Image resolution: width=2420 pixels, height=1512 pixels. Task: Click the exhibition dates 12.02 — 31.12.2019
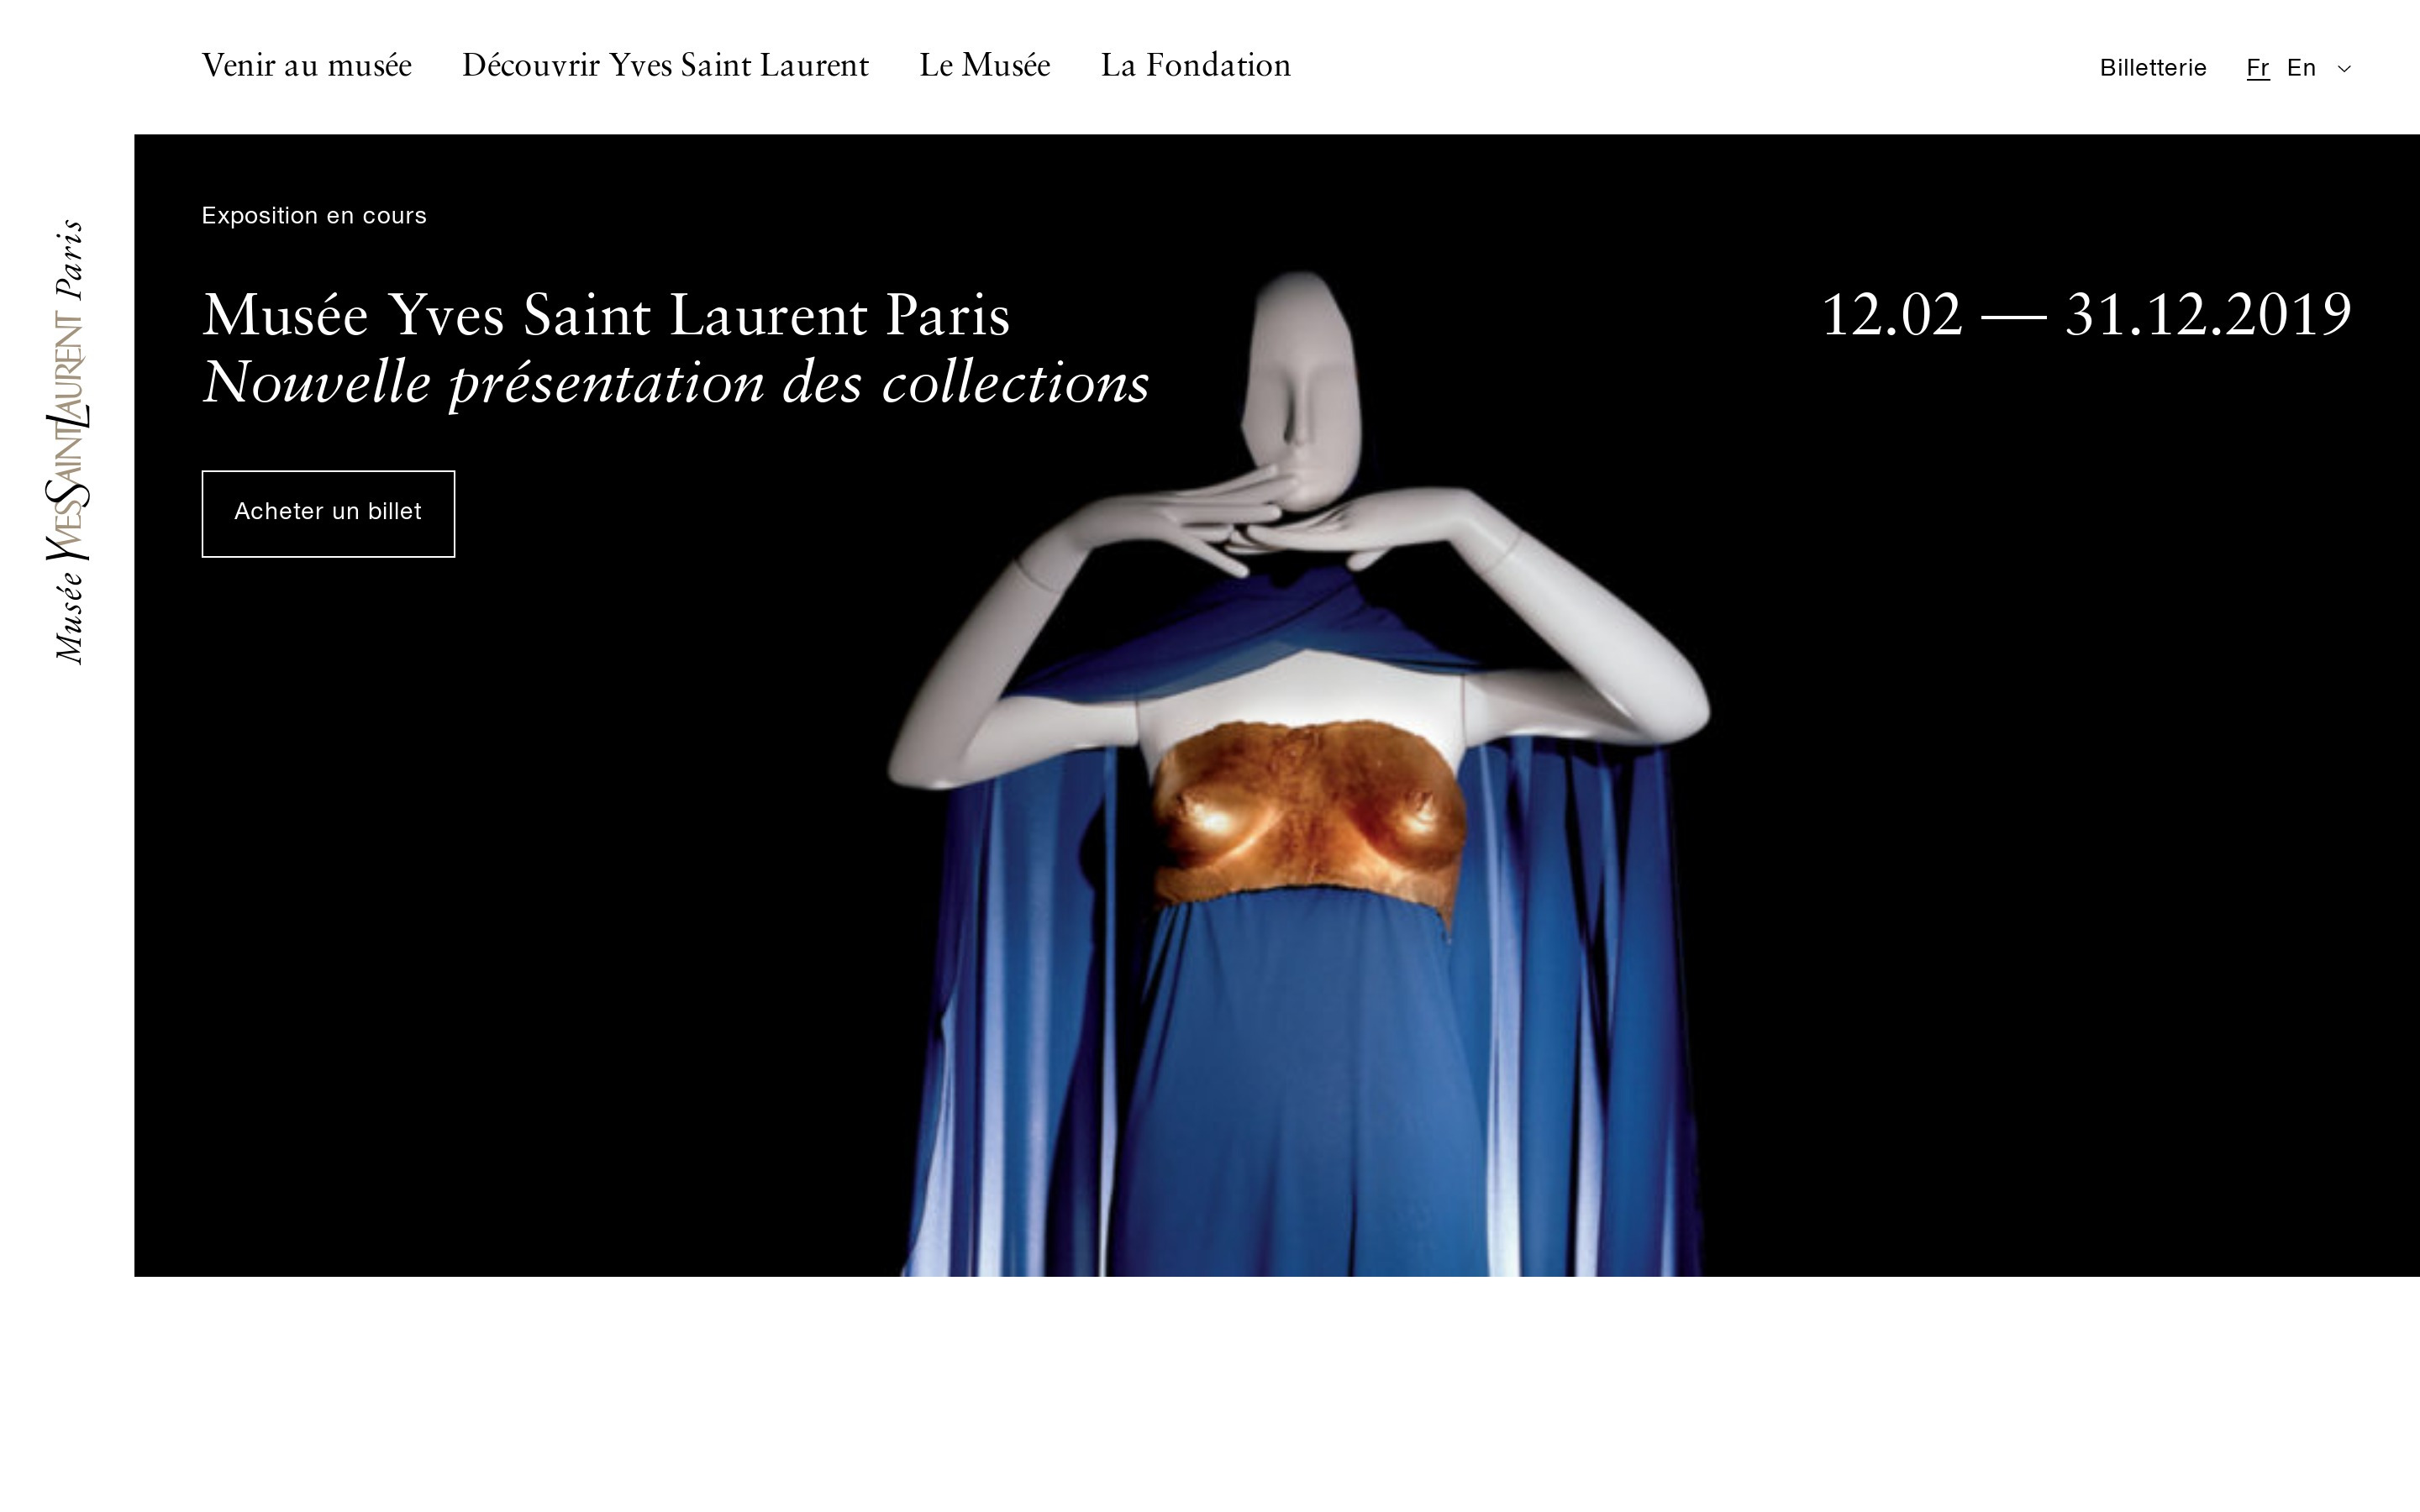(2087, 315)
